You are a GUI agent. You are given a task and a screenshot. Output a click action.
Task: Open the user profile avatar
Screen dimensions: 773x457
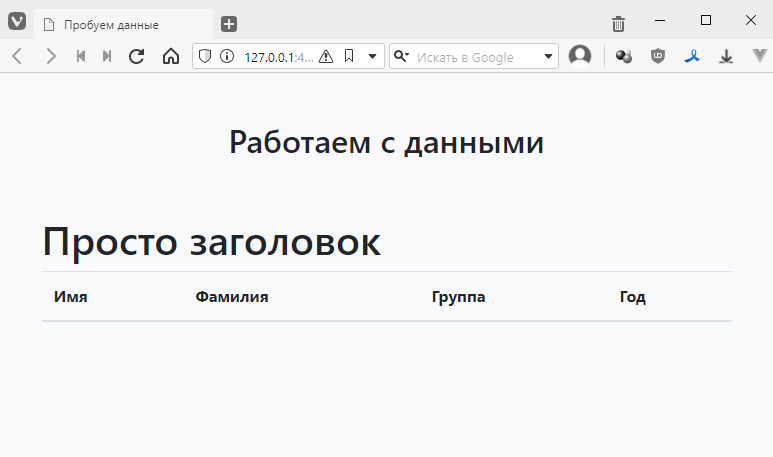[x=580, y=57]
